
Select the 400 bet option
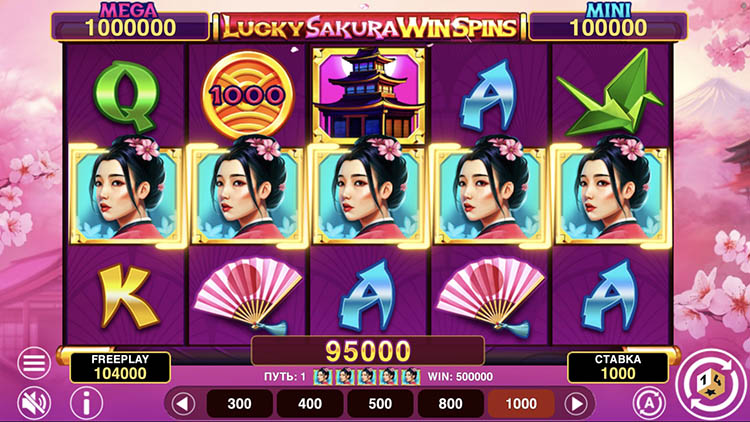pyautogui.click(x=310, y=404)
